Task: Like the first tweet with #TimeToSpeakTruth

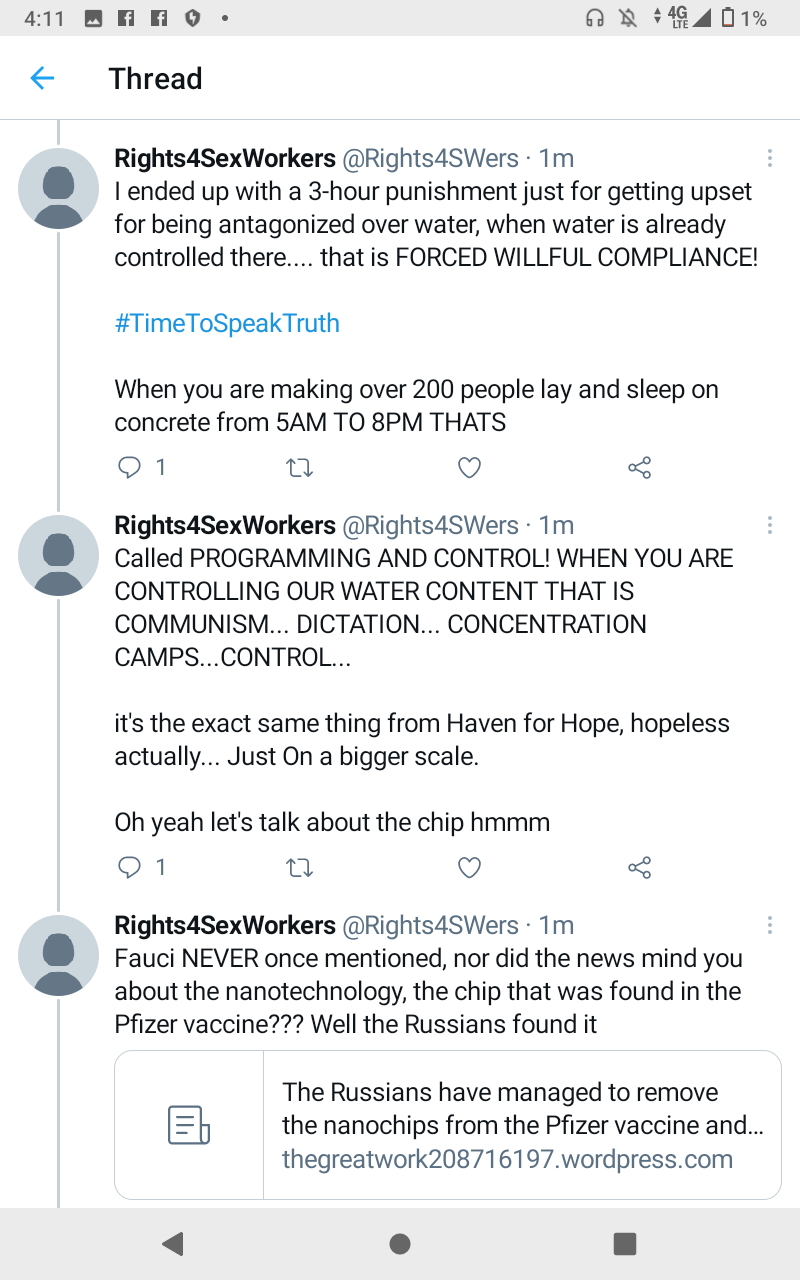Action: coord(469,467)
